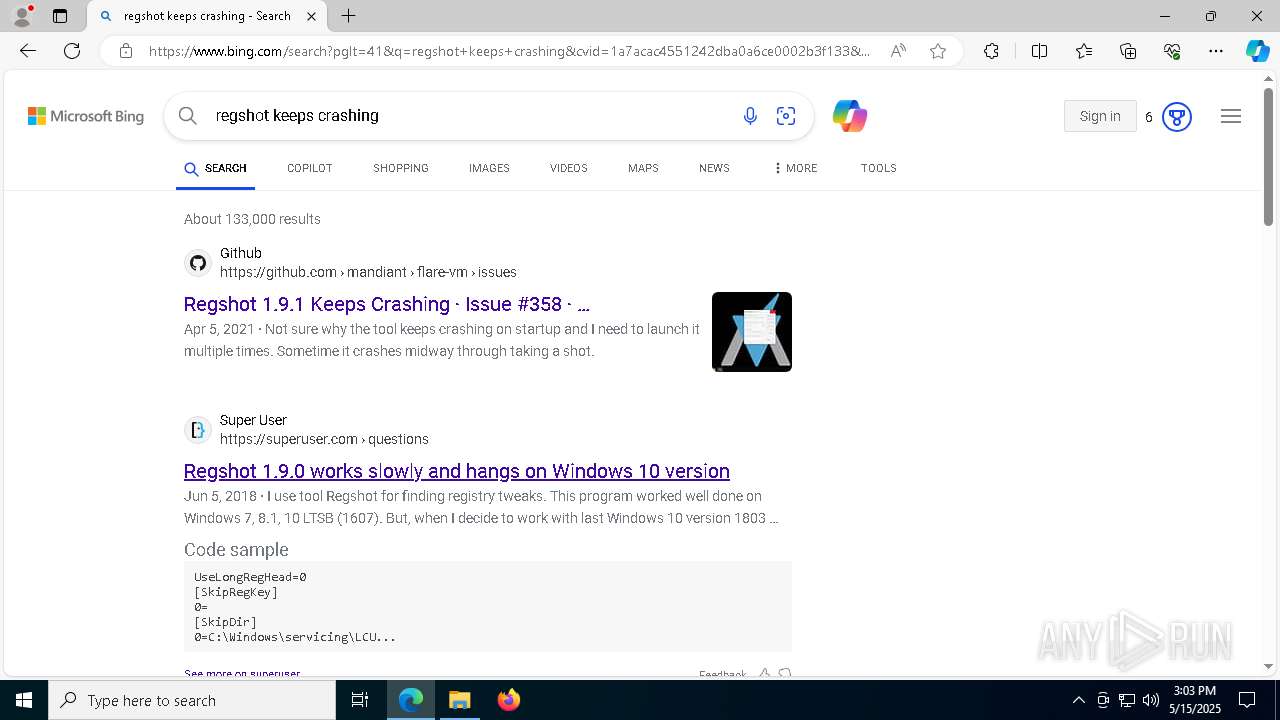This screenshot has width=1280, height=720.
Task: Click the Code sample text block
Action: [x=488, y=607]
